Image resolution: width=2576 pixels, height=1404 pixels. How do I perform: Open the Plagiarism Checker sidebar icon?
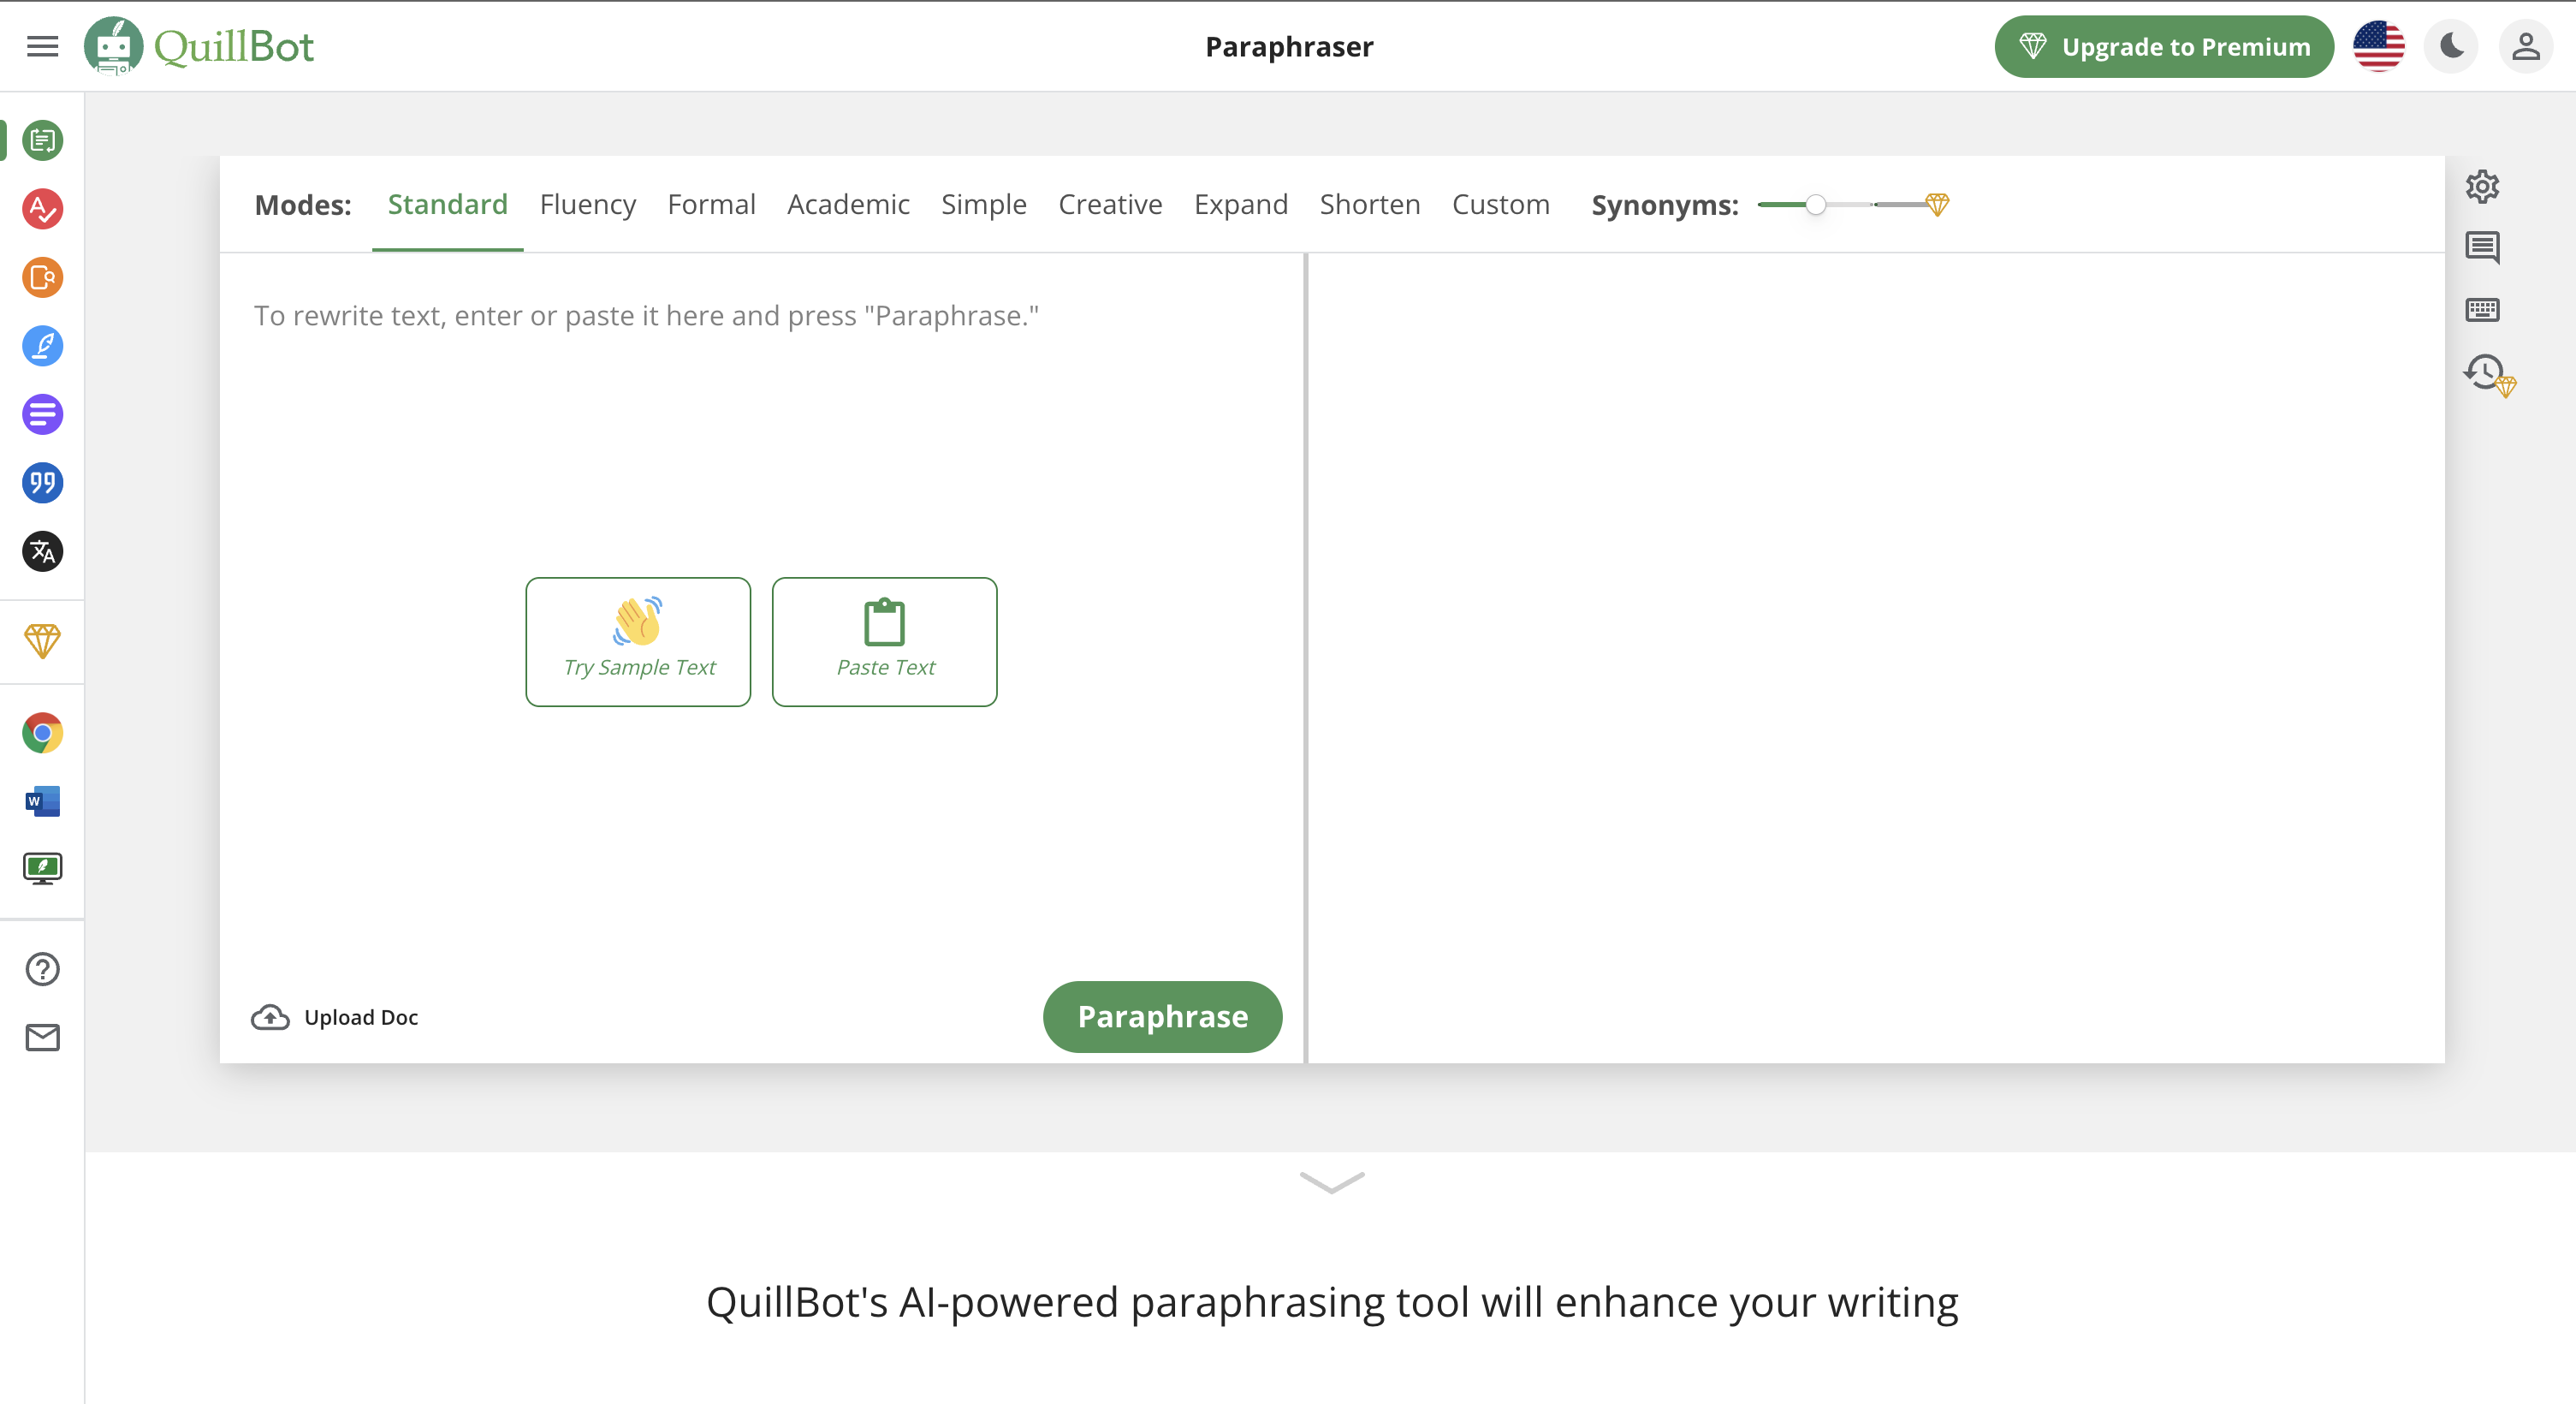coord(42,277)
